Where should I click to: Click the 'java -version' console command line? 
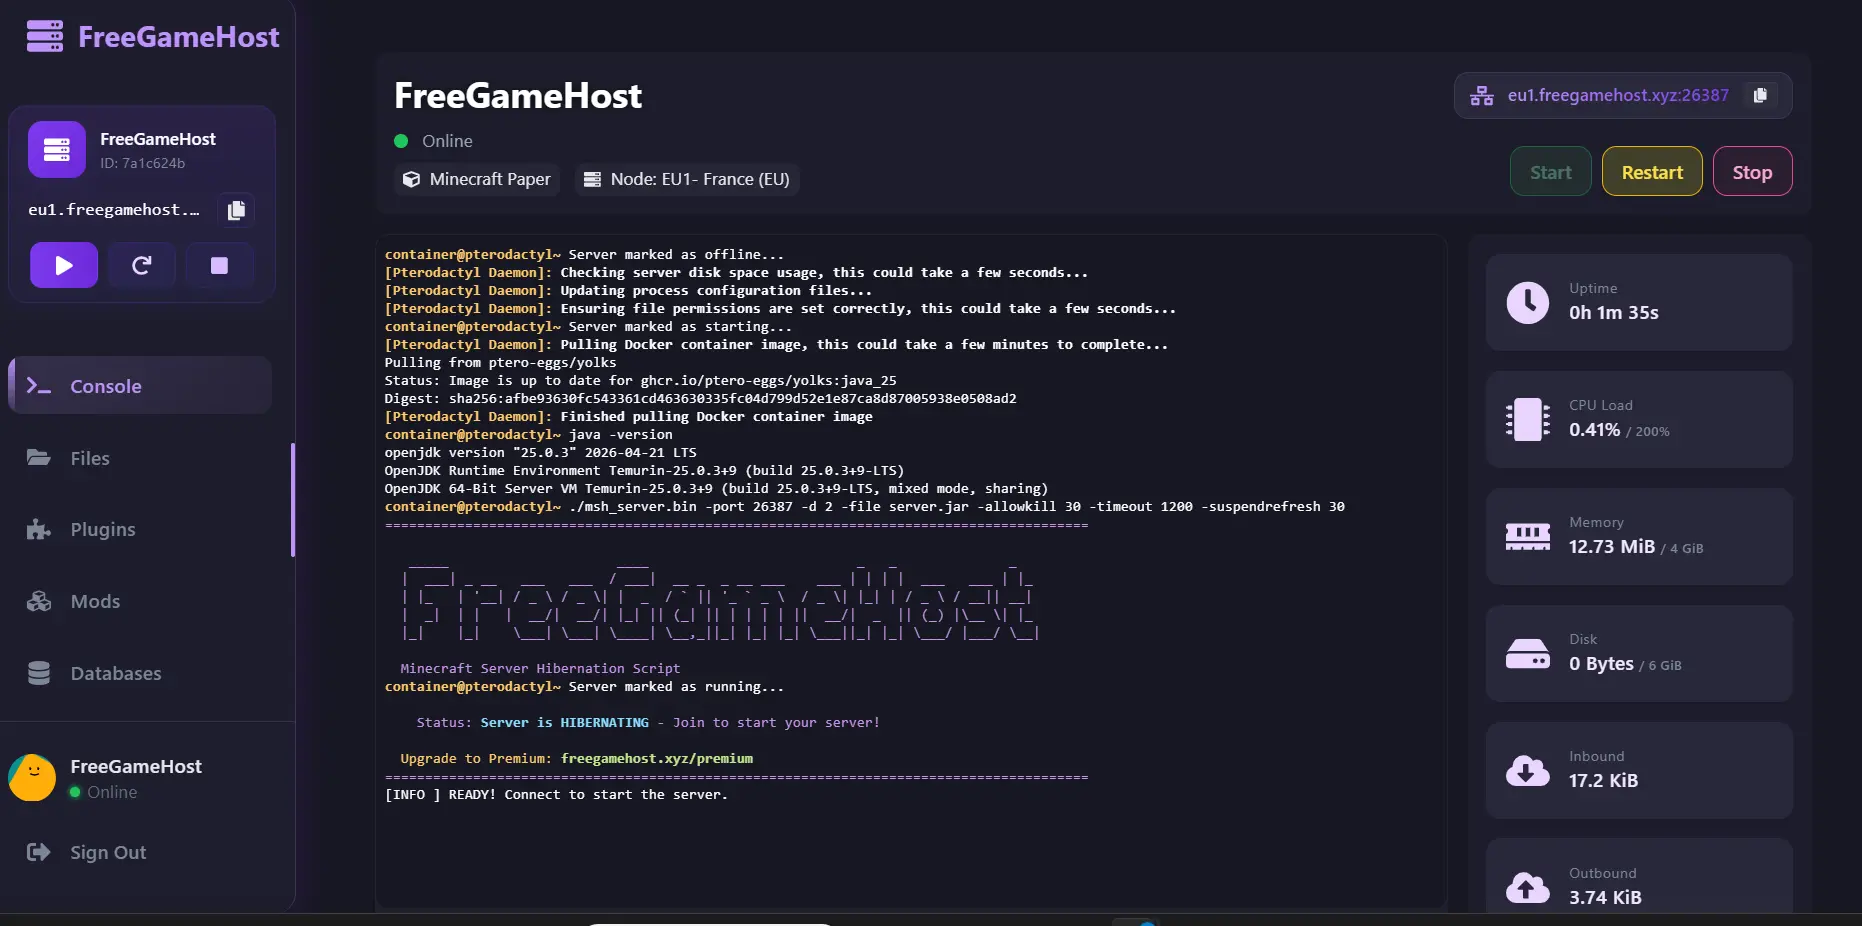620,435
